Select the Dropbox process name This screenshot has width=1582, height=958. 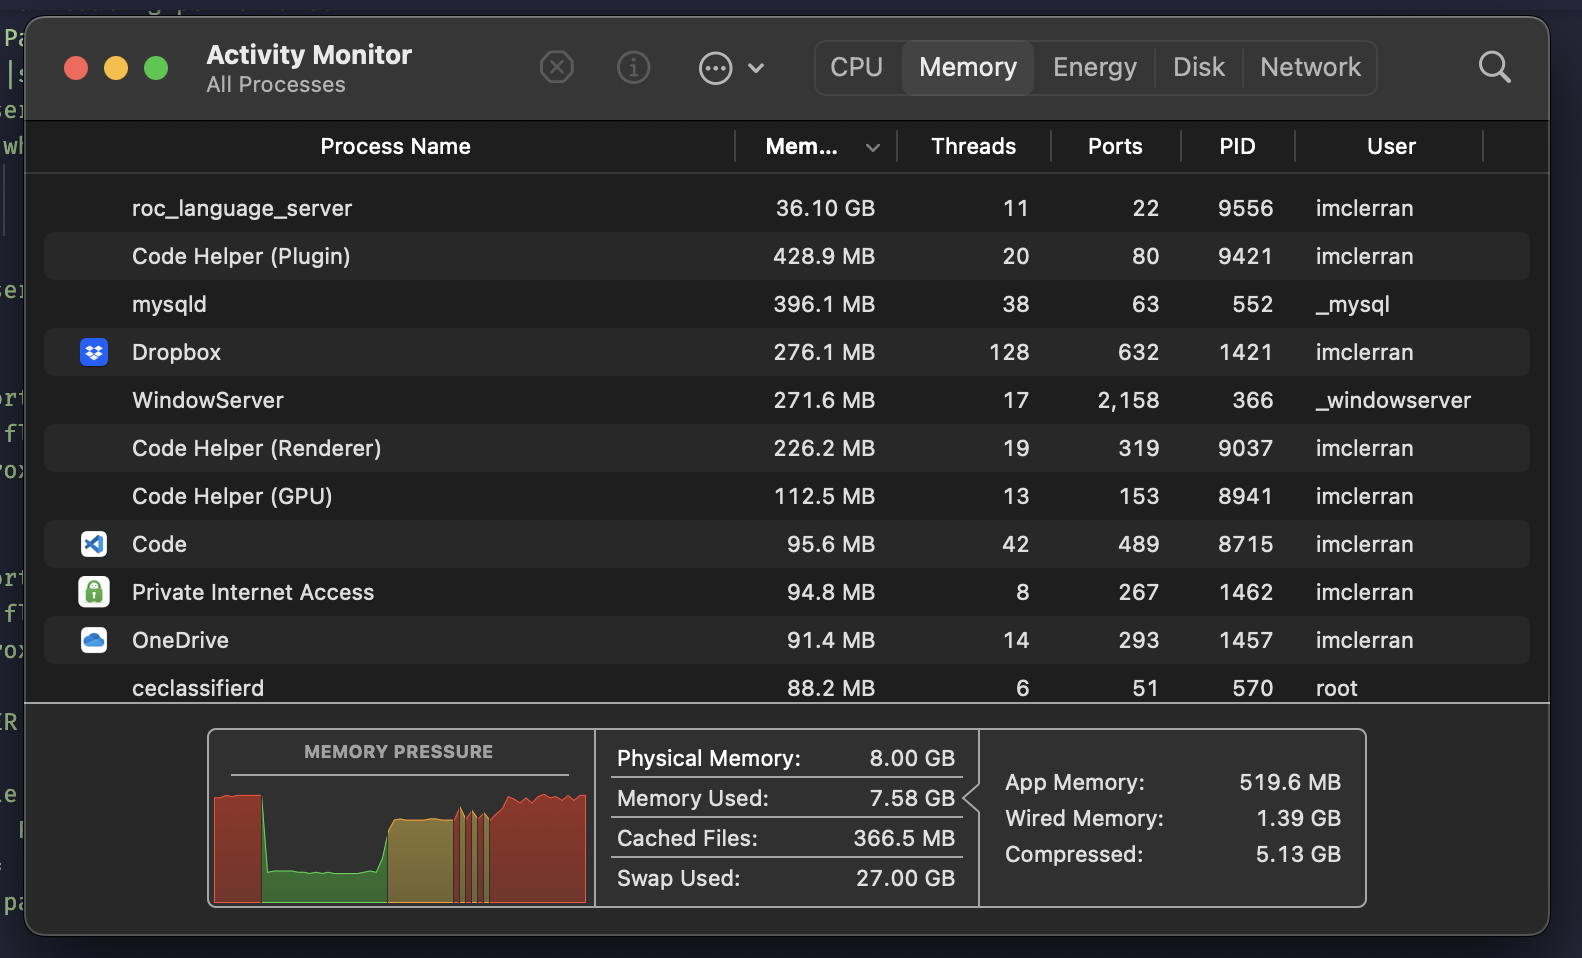point(176,352)
